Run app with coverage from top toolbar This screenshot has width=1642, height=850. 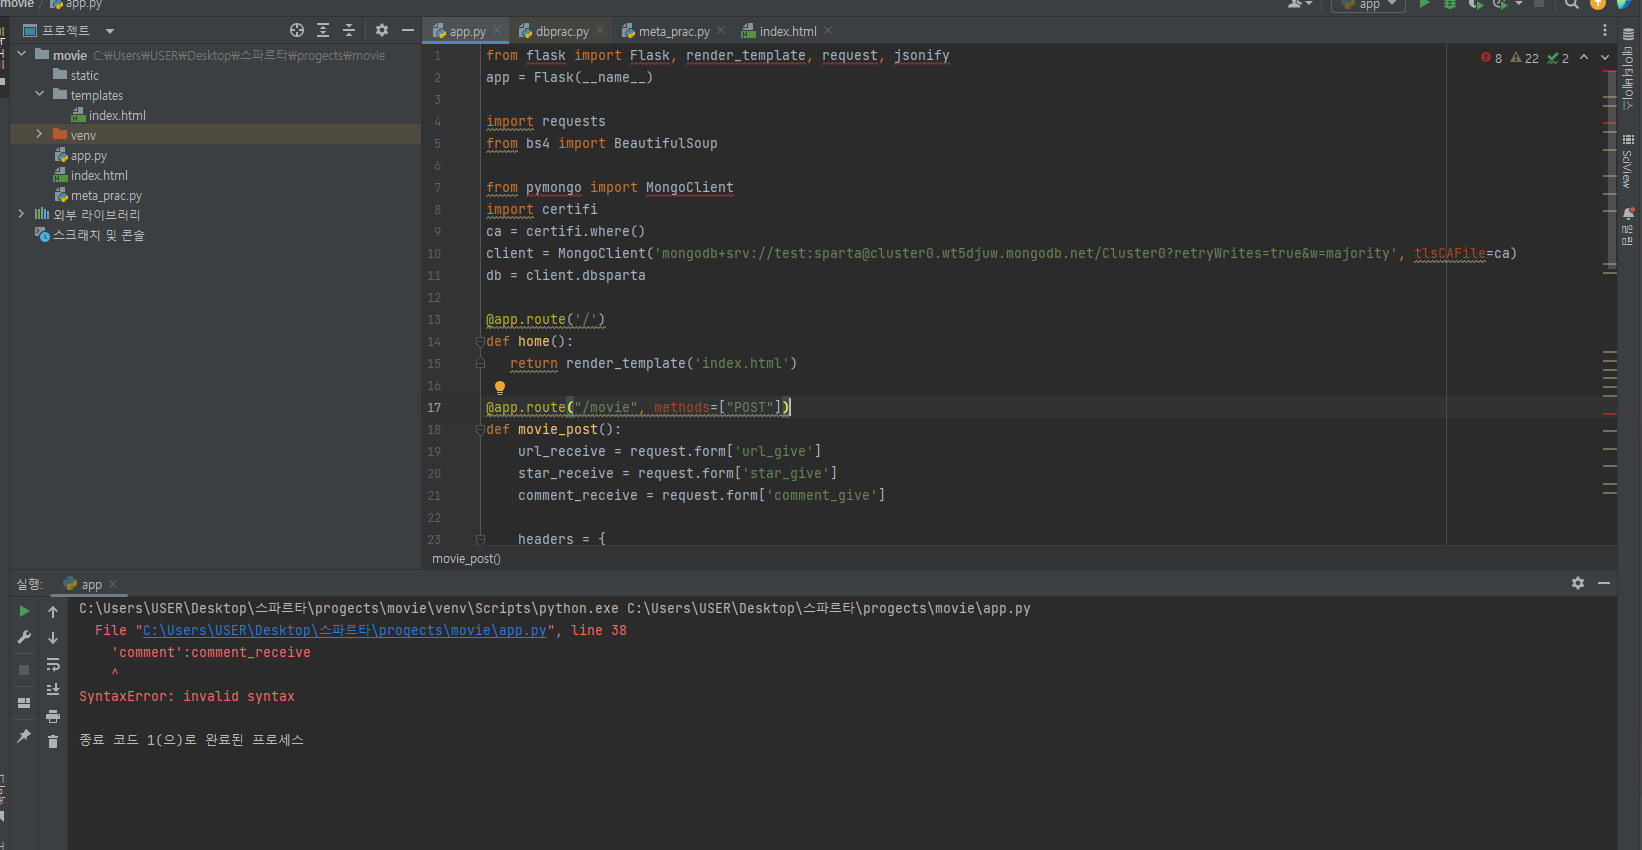pyautogui.click(x=1475, y=4)
